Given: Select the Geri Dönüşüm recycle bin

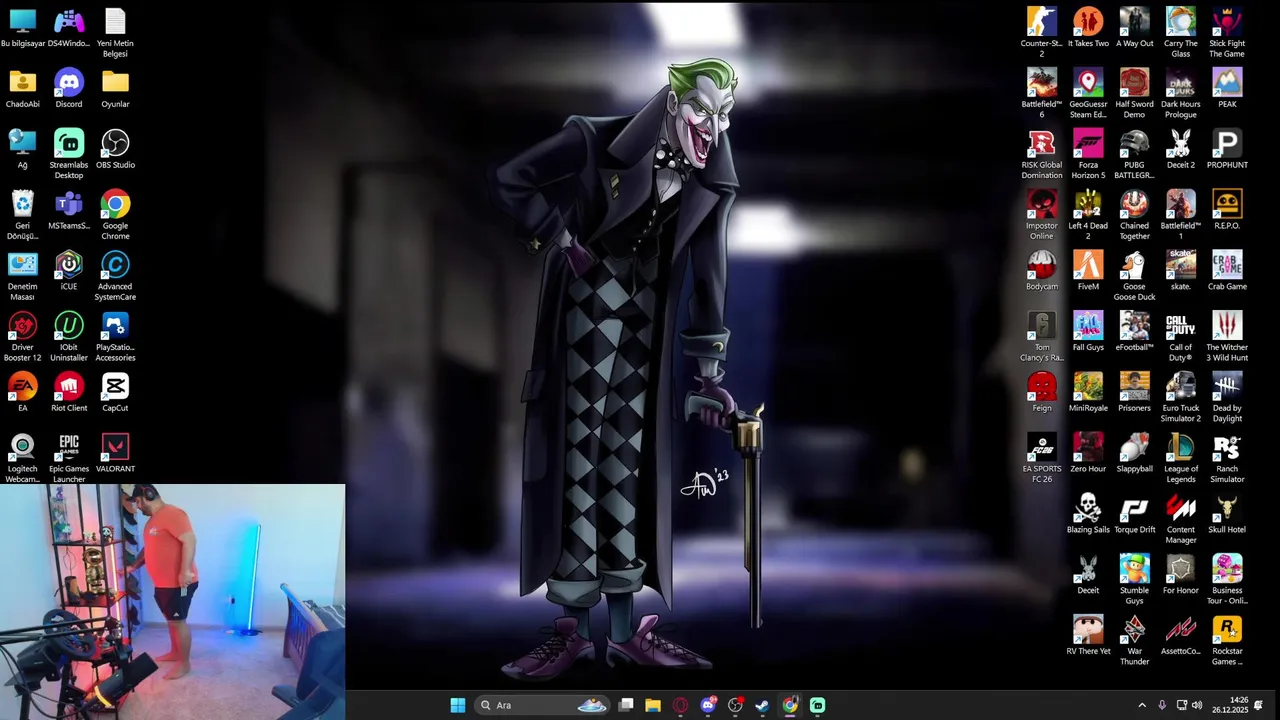Looking at the screenshot, I should [x=22, y=216].
